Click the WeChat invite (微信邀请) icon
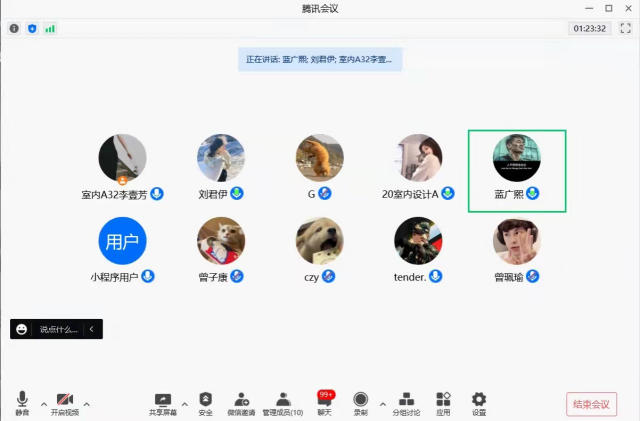The height and width of the screenshot is (421, 640). tap(241, 400)
